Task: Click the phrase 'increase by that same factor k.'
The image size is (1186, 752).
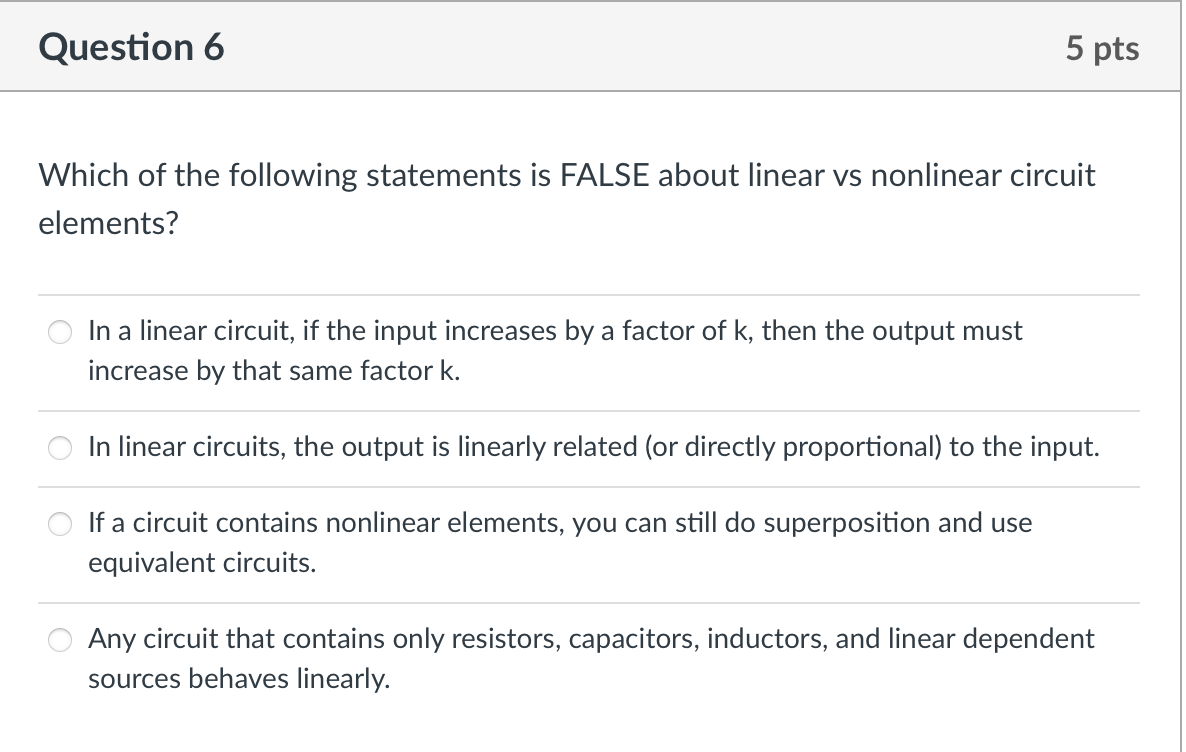Action: click(x=272, y=370)
